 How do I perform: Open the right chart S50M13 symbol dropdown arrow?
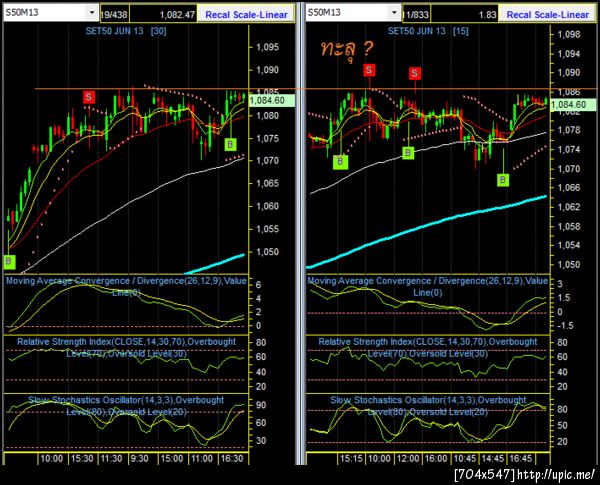tap(394, 13)
